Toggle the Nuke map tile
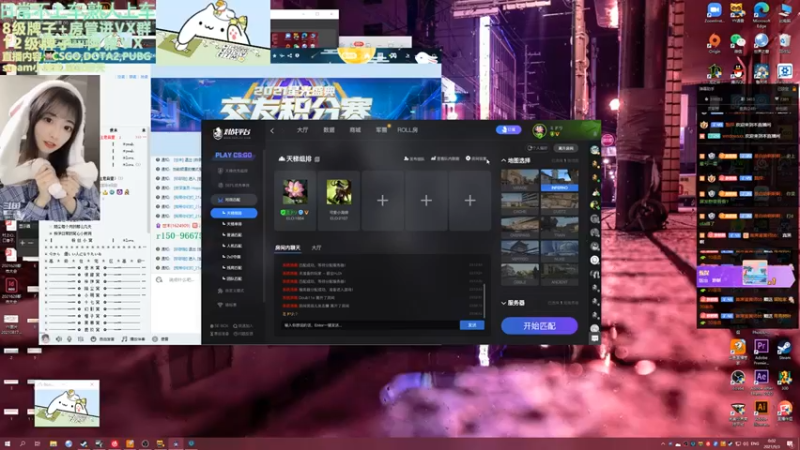Viewport: 800px width, 450px height. coord(559,251)
